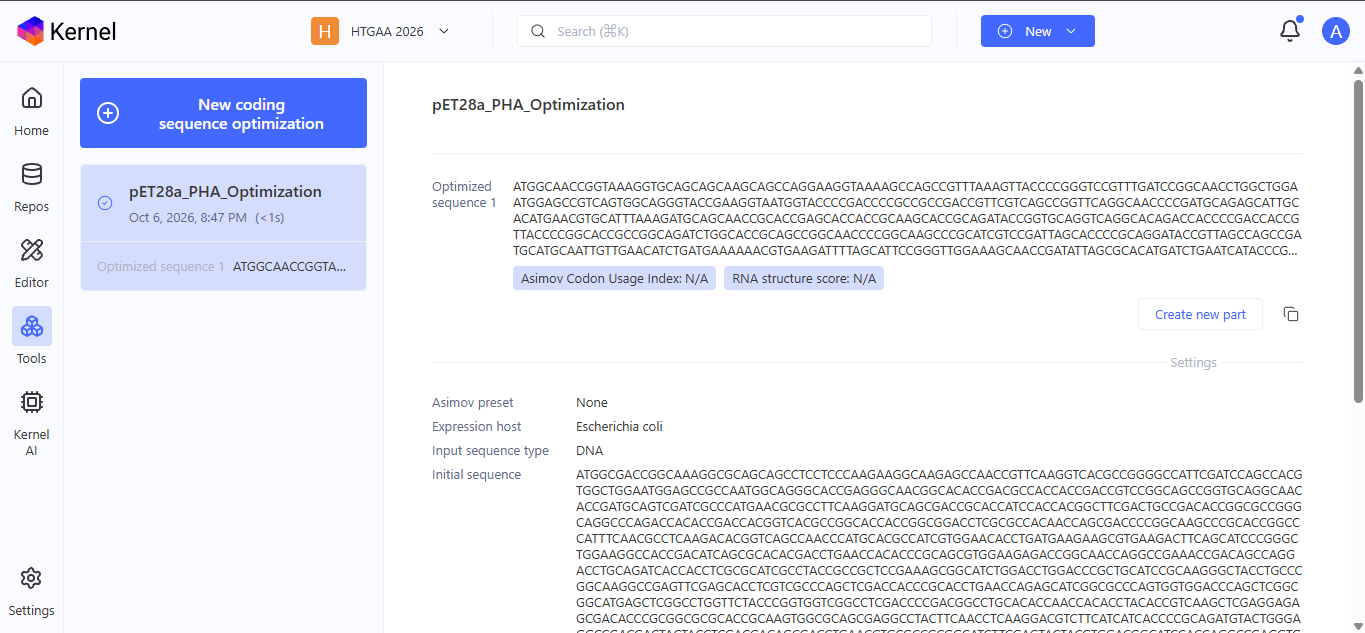Click the RNA structure score badge
Viewport: 1365px width, 633px height.
click(x=804, y=279)
